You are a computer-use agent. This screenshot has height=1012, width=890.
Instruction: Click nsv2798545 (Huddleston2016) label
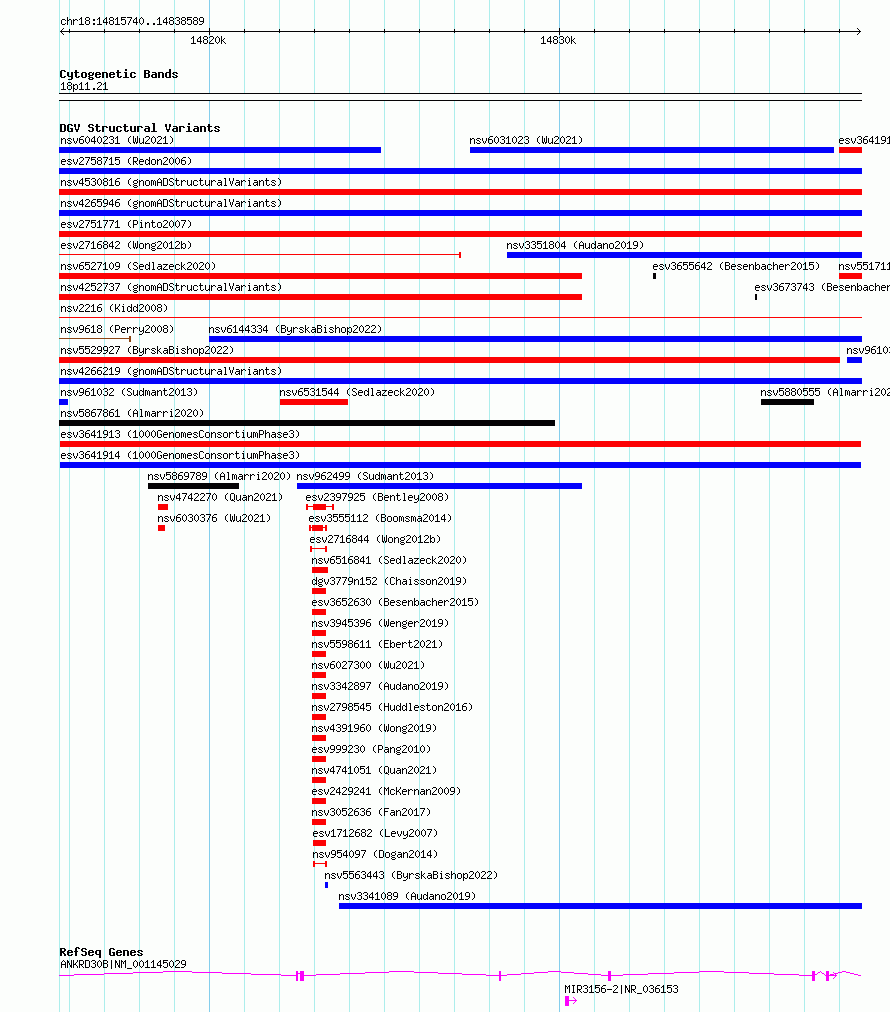click(392, 707)
